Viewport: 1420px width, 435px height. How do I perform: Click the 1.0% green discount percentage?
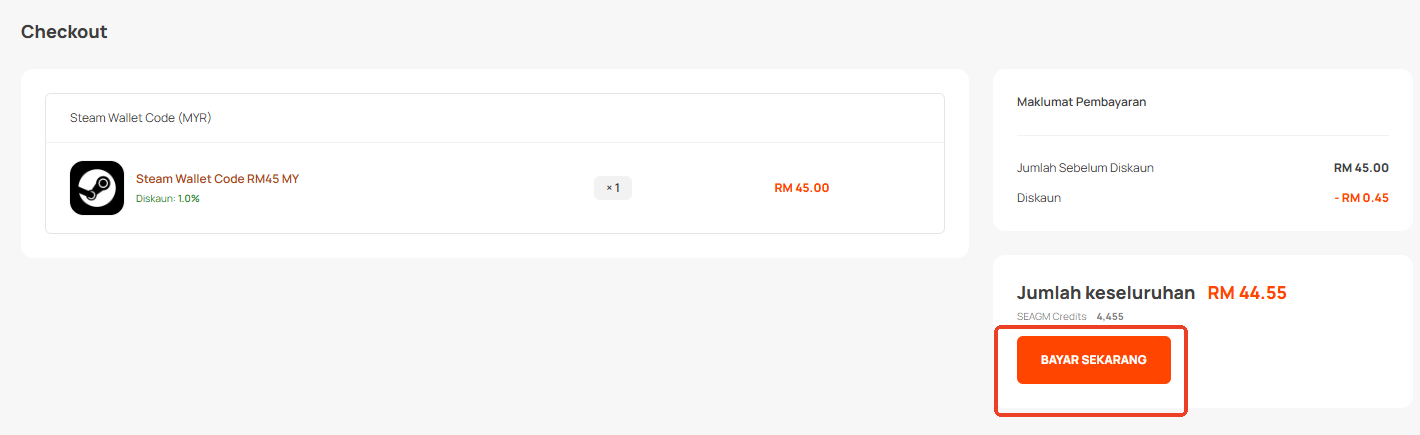189,199
